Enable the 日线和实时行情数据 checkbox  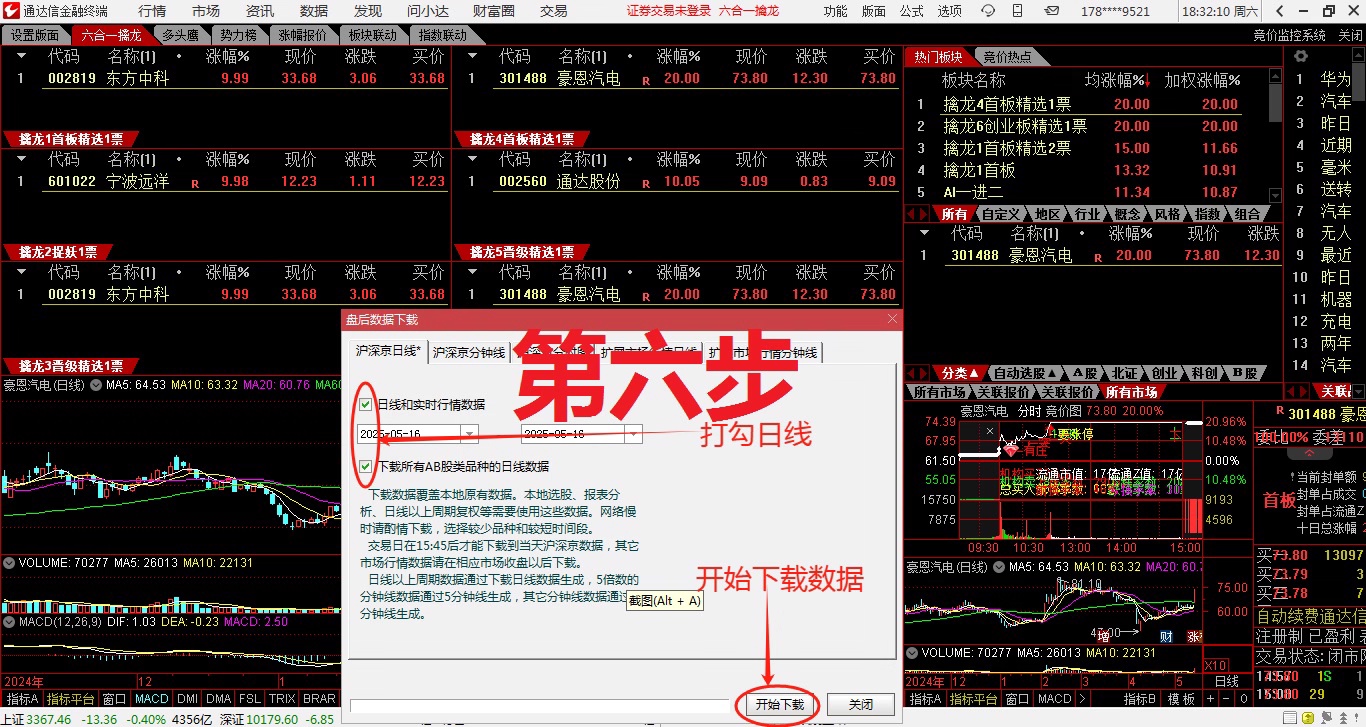click(x=365, y=405)
